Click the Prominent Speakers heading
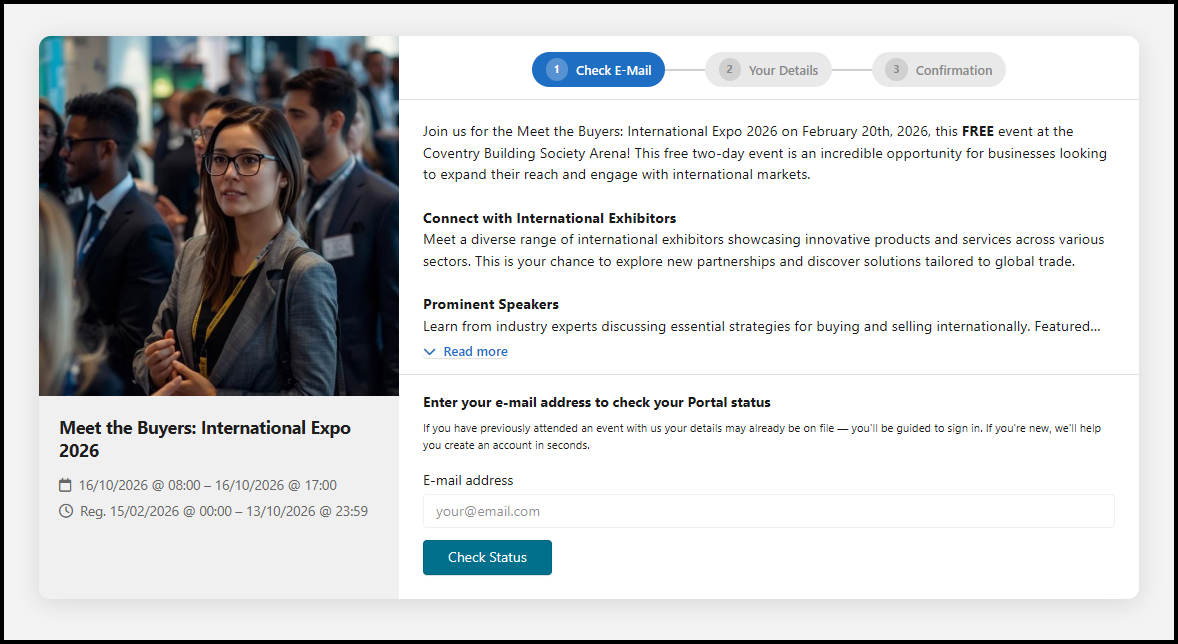 (x=491, y=304)
